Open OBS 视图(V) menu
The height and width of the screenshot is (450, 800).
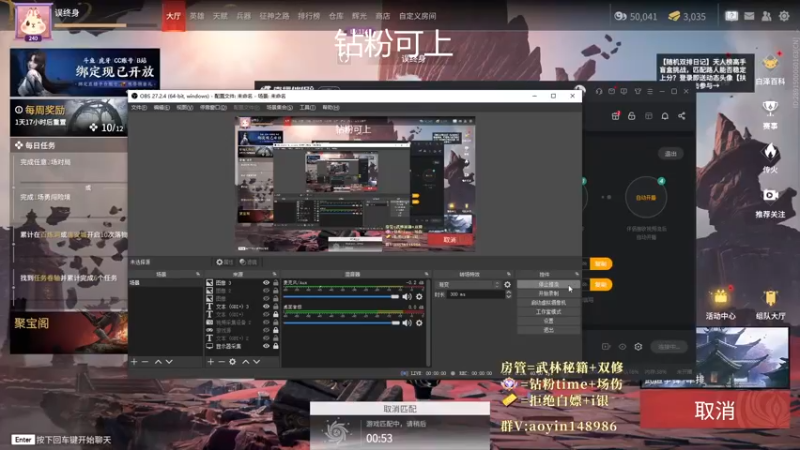tap(184, 108)
